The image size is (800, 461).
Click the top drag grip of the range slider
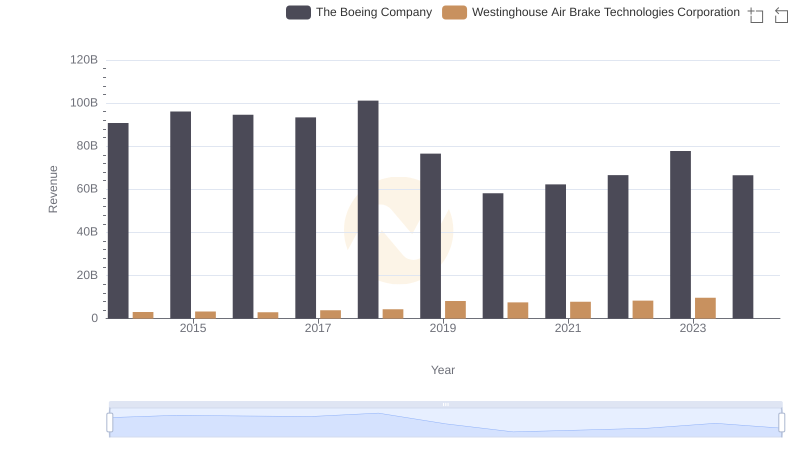click(445, 404)
